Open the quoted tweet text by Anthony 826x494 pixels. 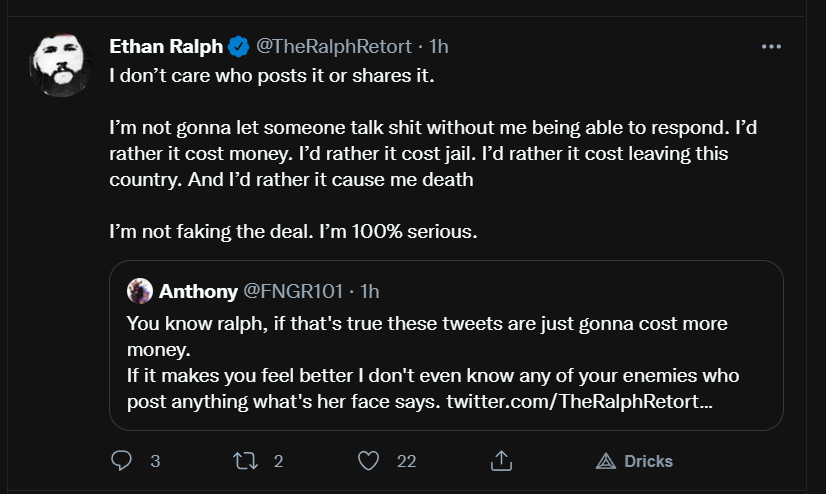[x=433, y=362]
